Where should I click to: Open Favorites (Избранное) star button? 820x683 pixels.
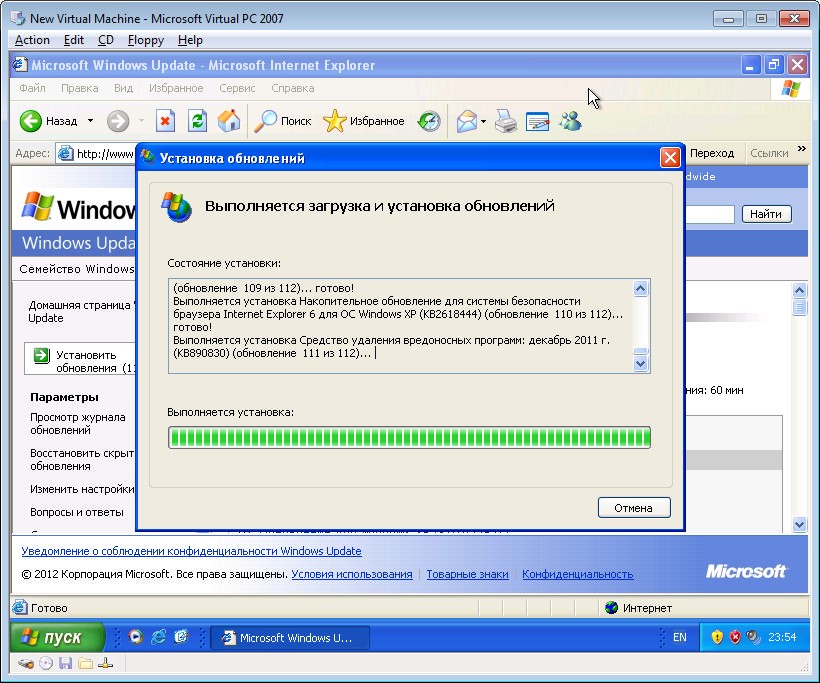[364, 121]
